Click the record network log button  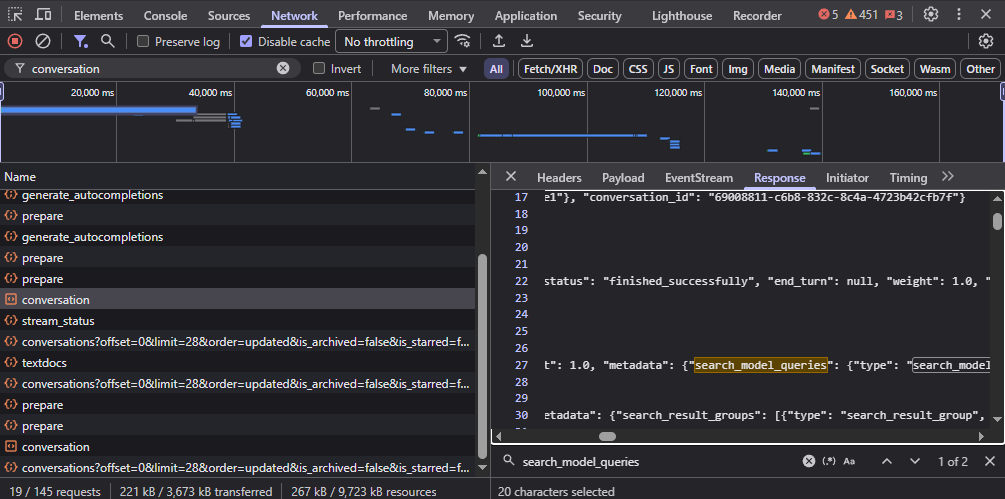(x=15, y=41)
